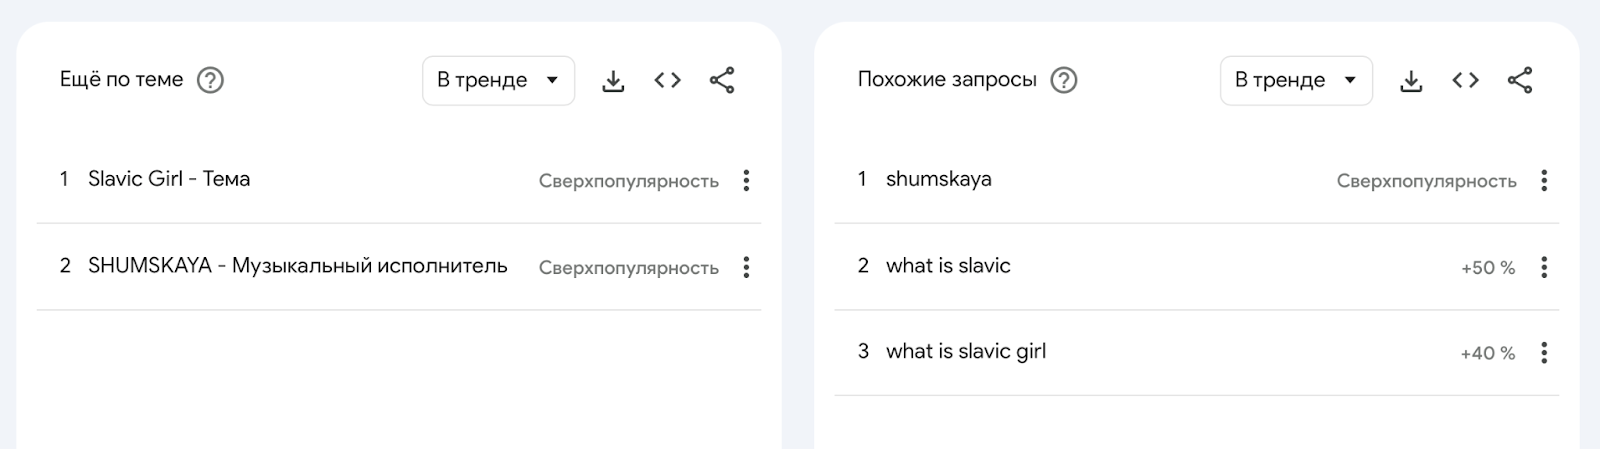Open help for 'Похожие запросы'
Image resolution: width=1600 pixels, height=449 pixels.
(1064, 80)
